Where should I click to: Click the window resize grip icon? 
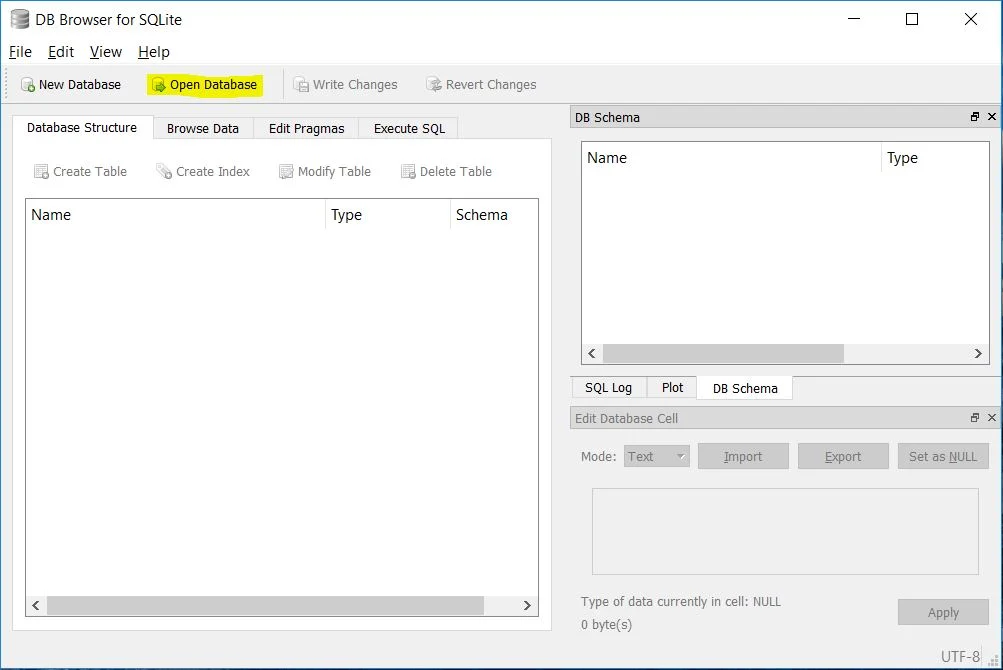pyautogui.click(x=994, y=660)
